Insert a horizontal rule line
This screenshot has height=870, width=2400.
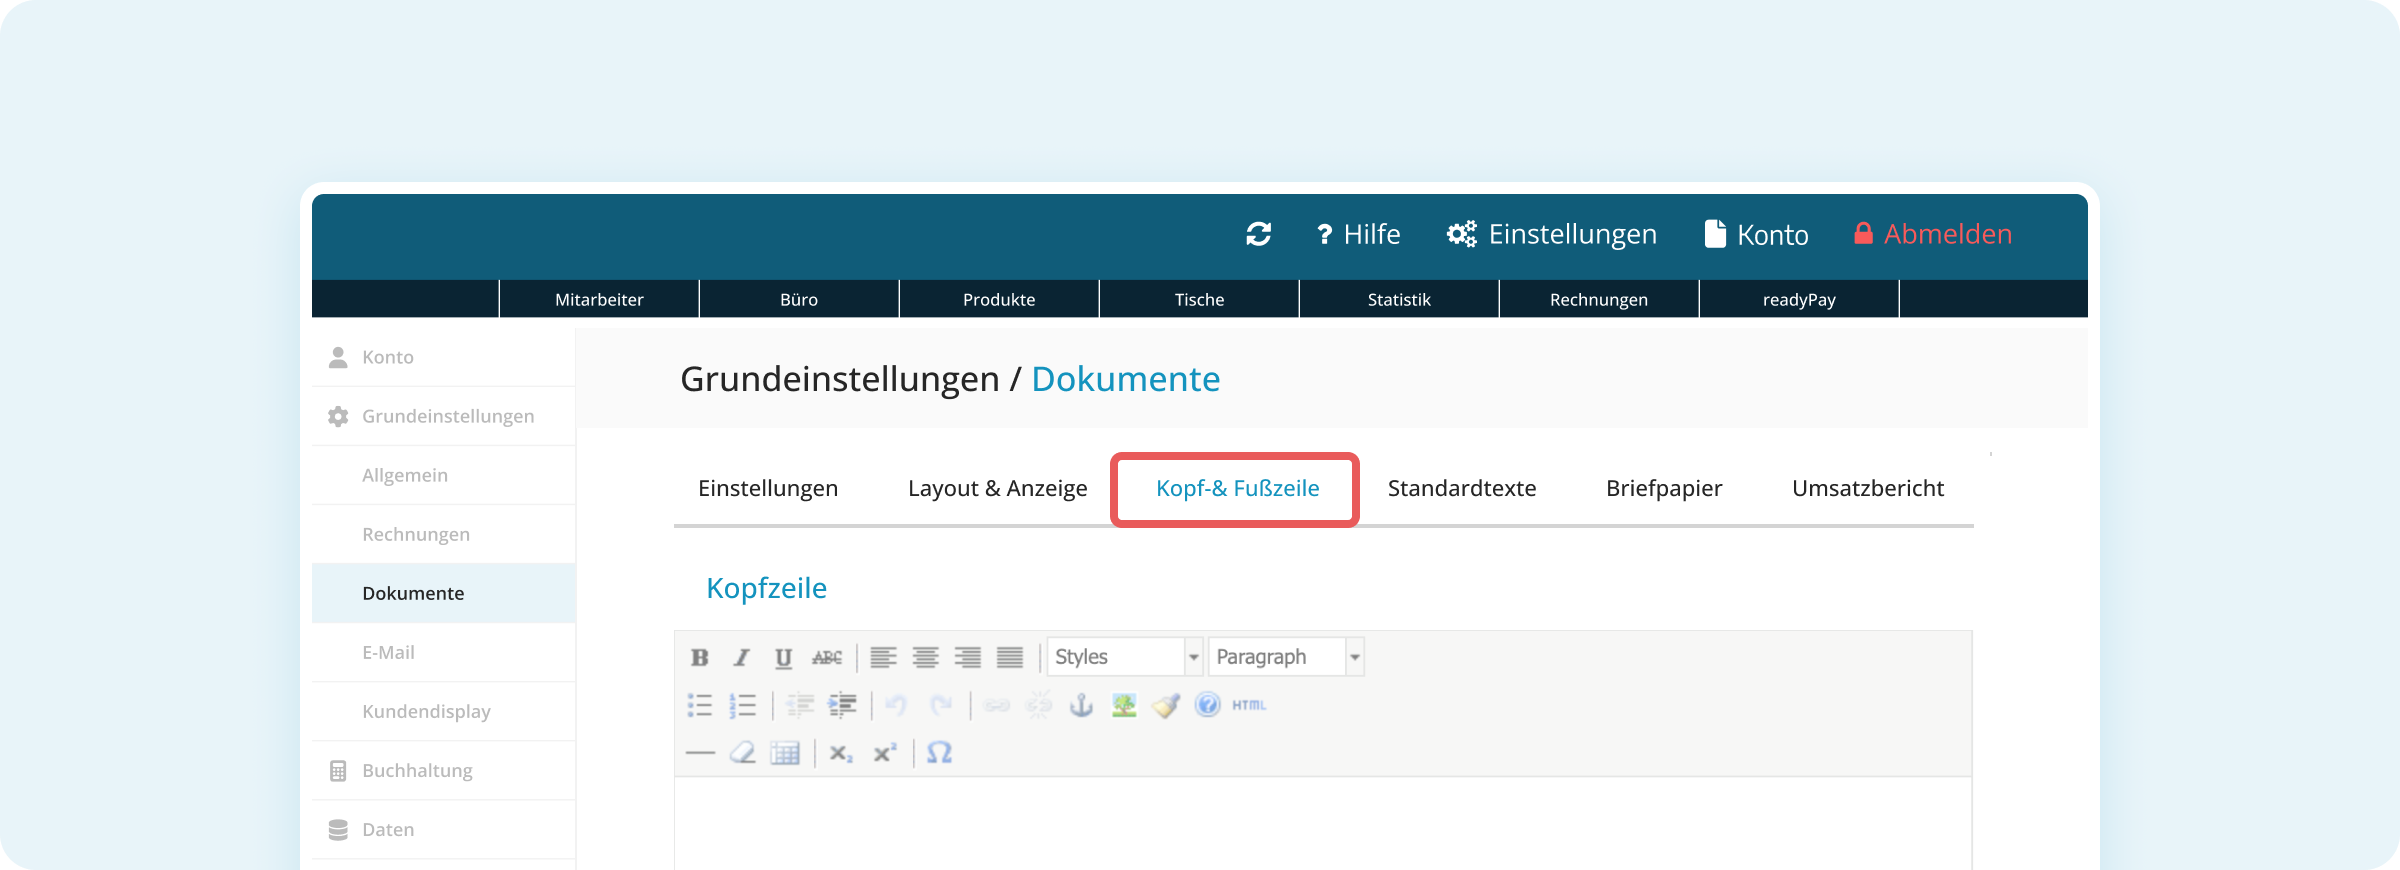pos(700,753)
